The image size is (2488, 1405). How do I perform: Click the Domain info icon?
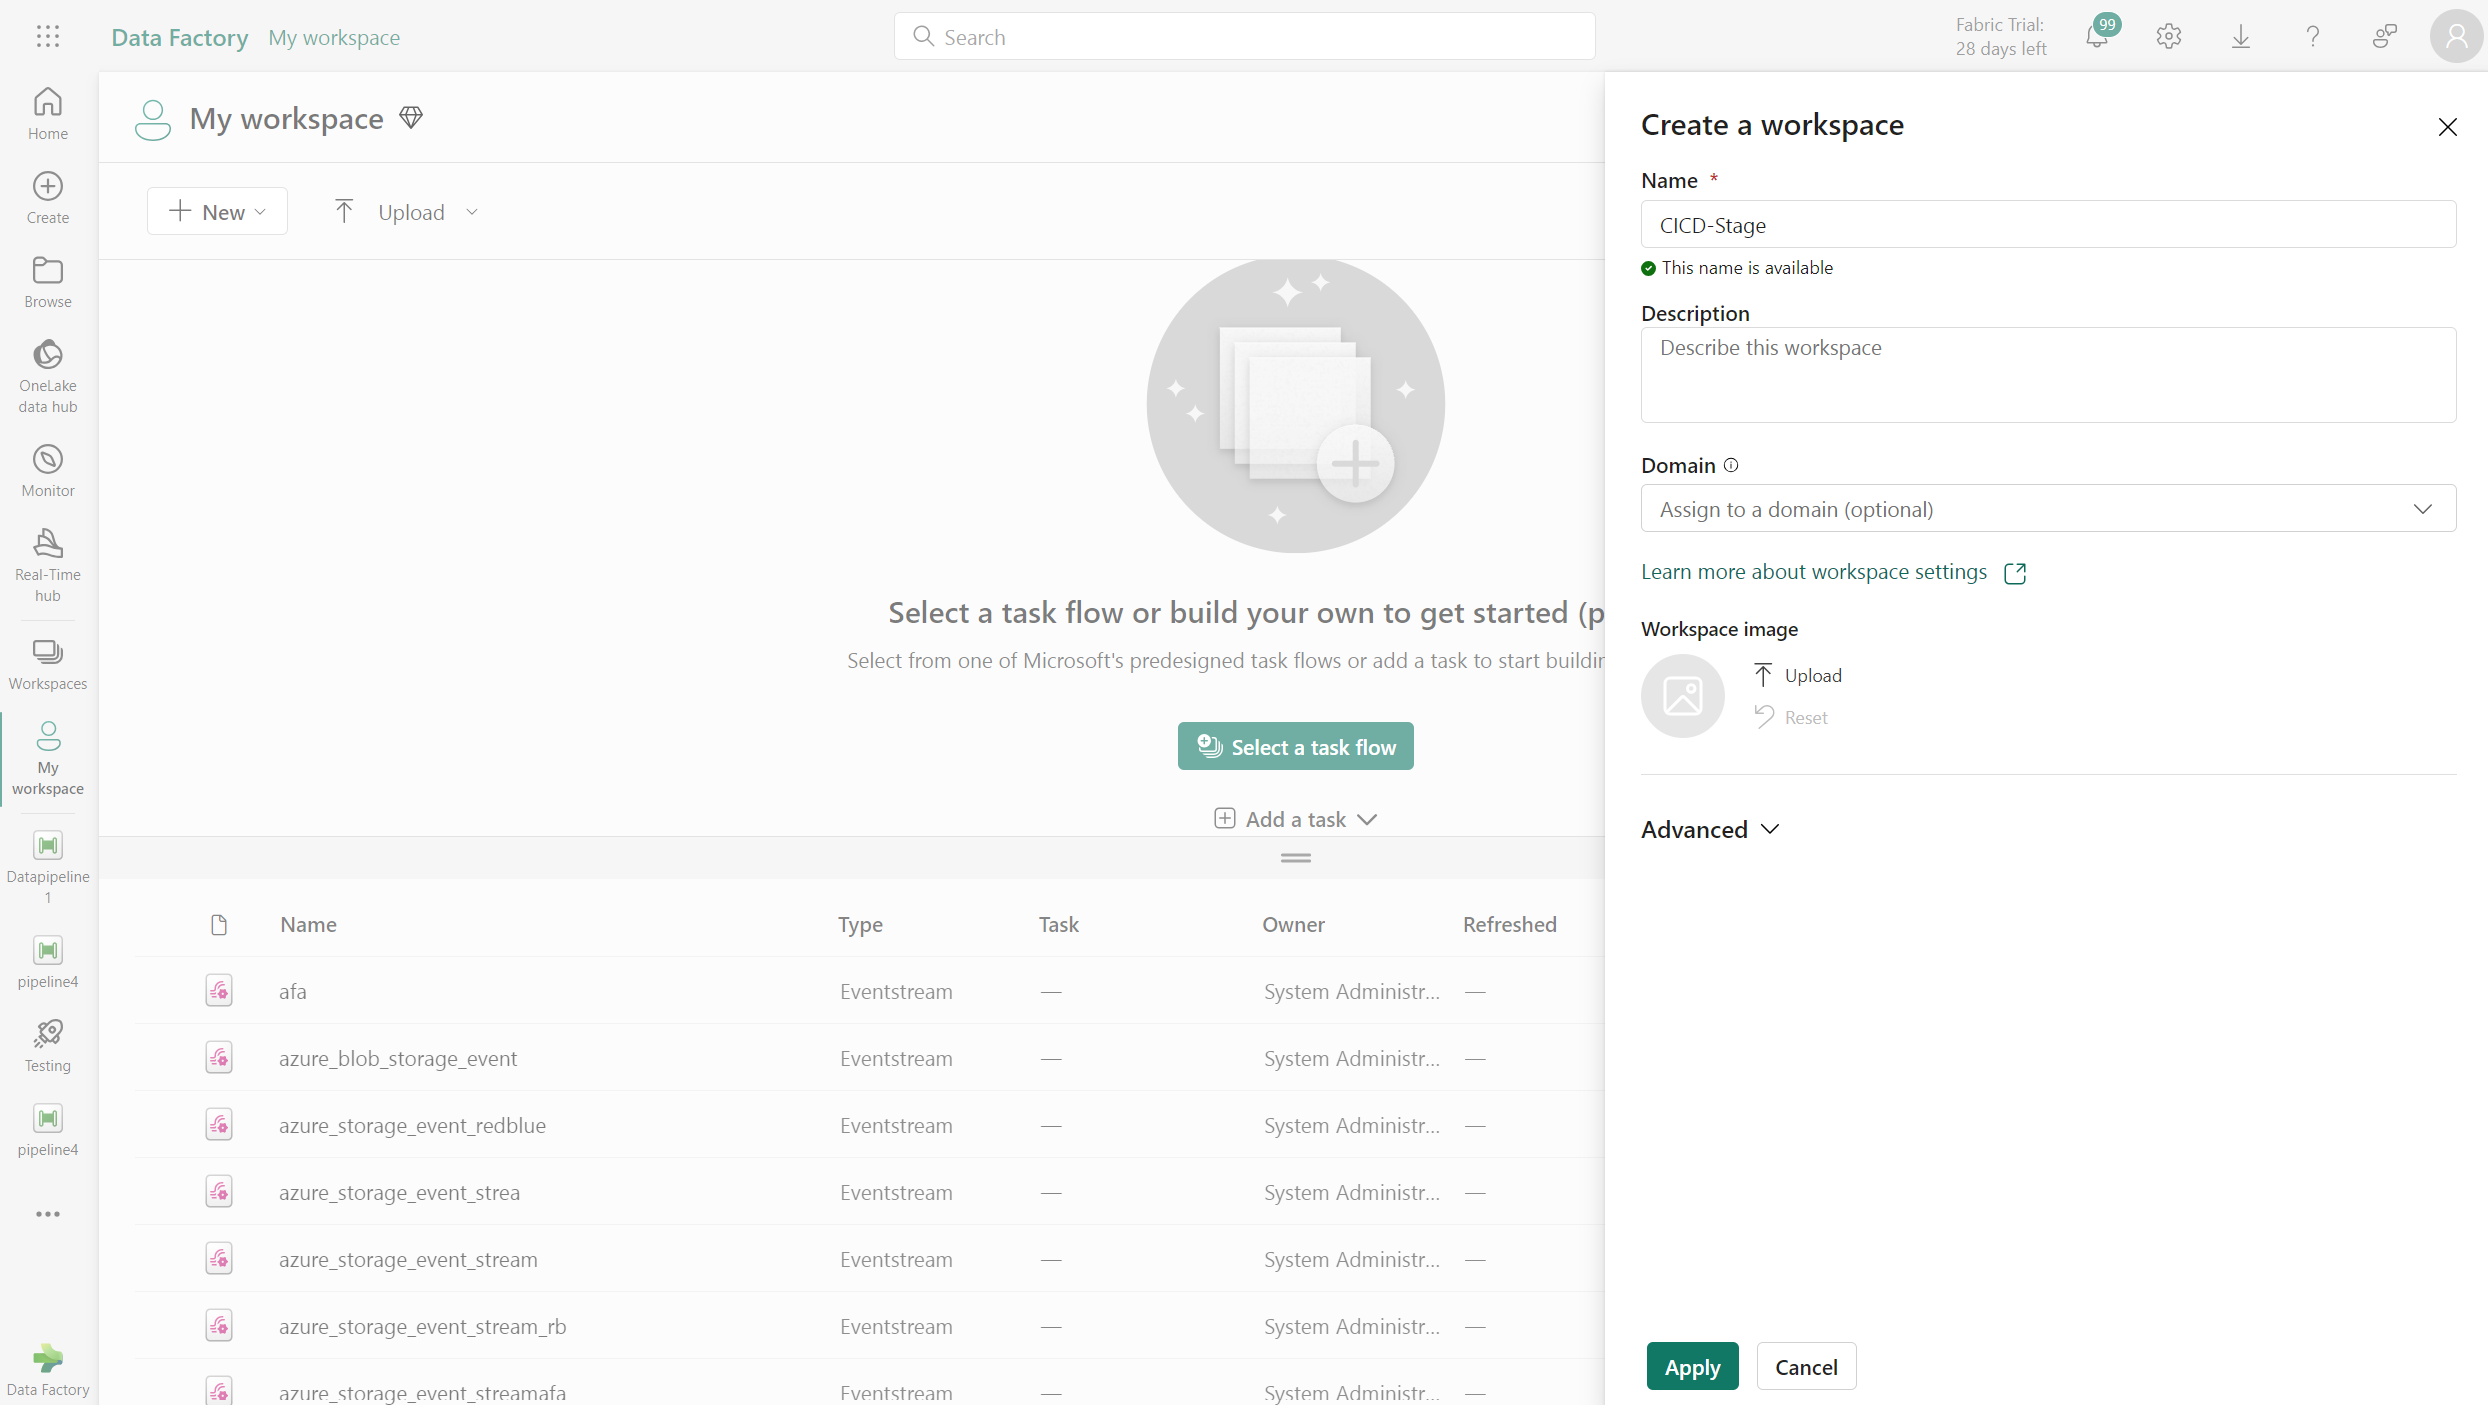(1731, 465)
